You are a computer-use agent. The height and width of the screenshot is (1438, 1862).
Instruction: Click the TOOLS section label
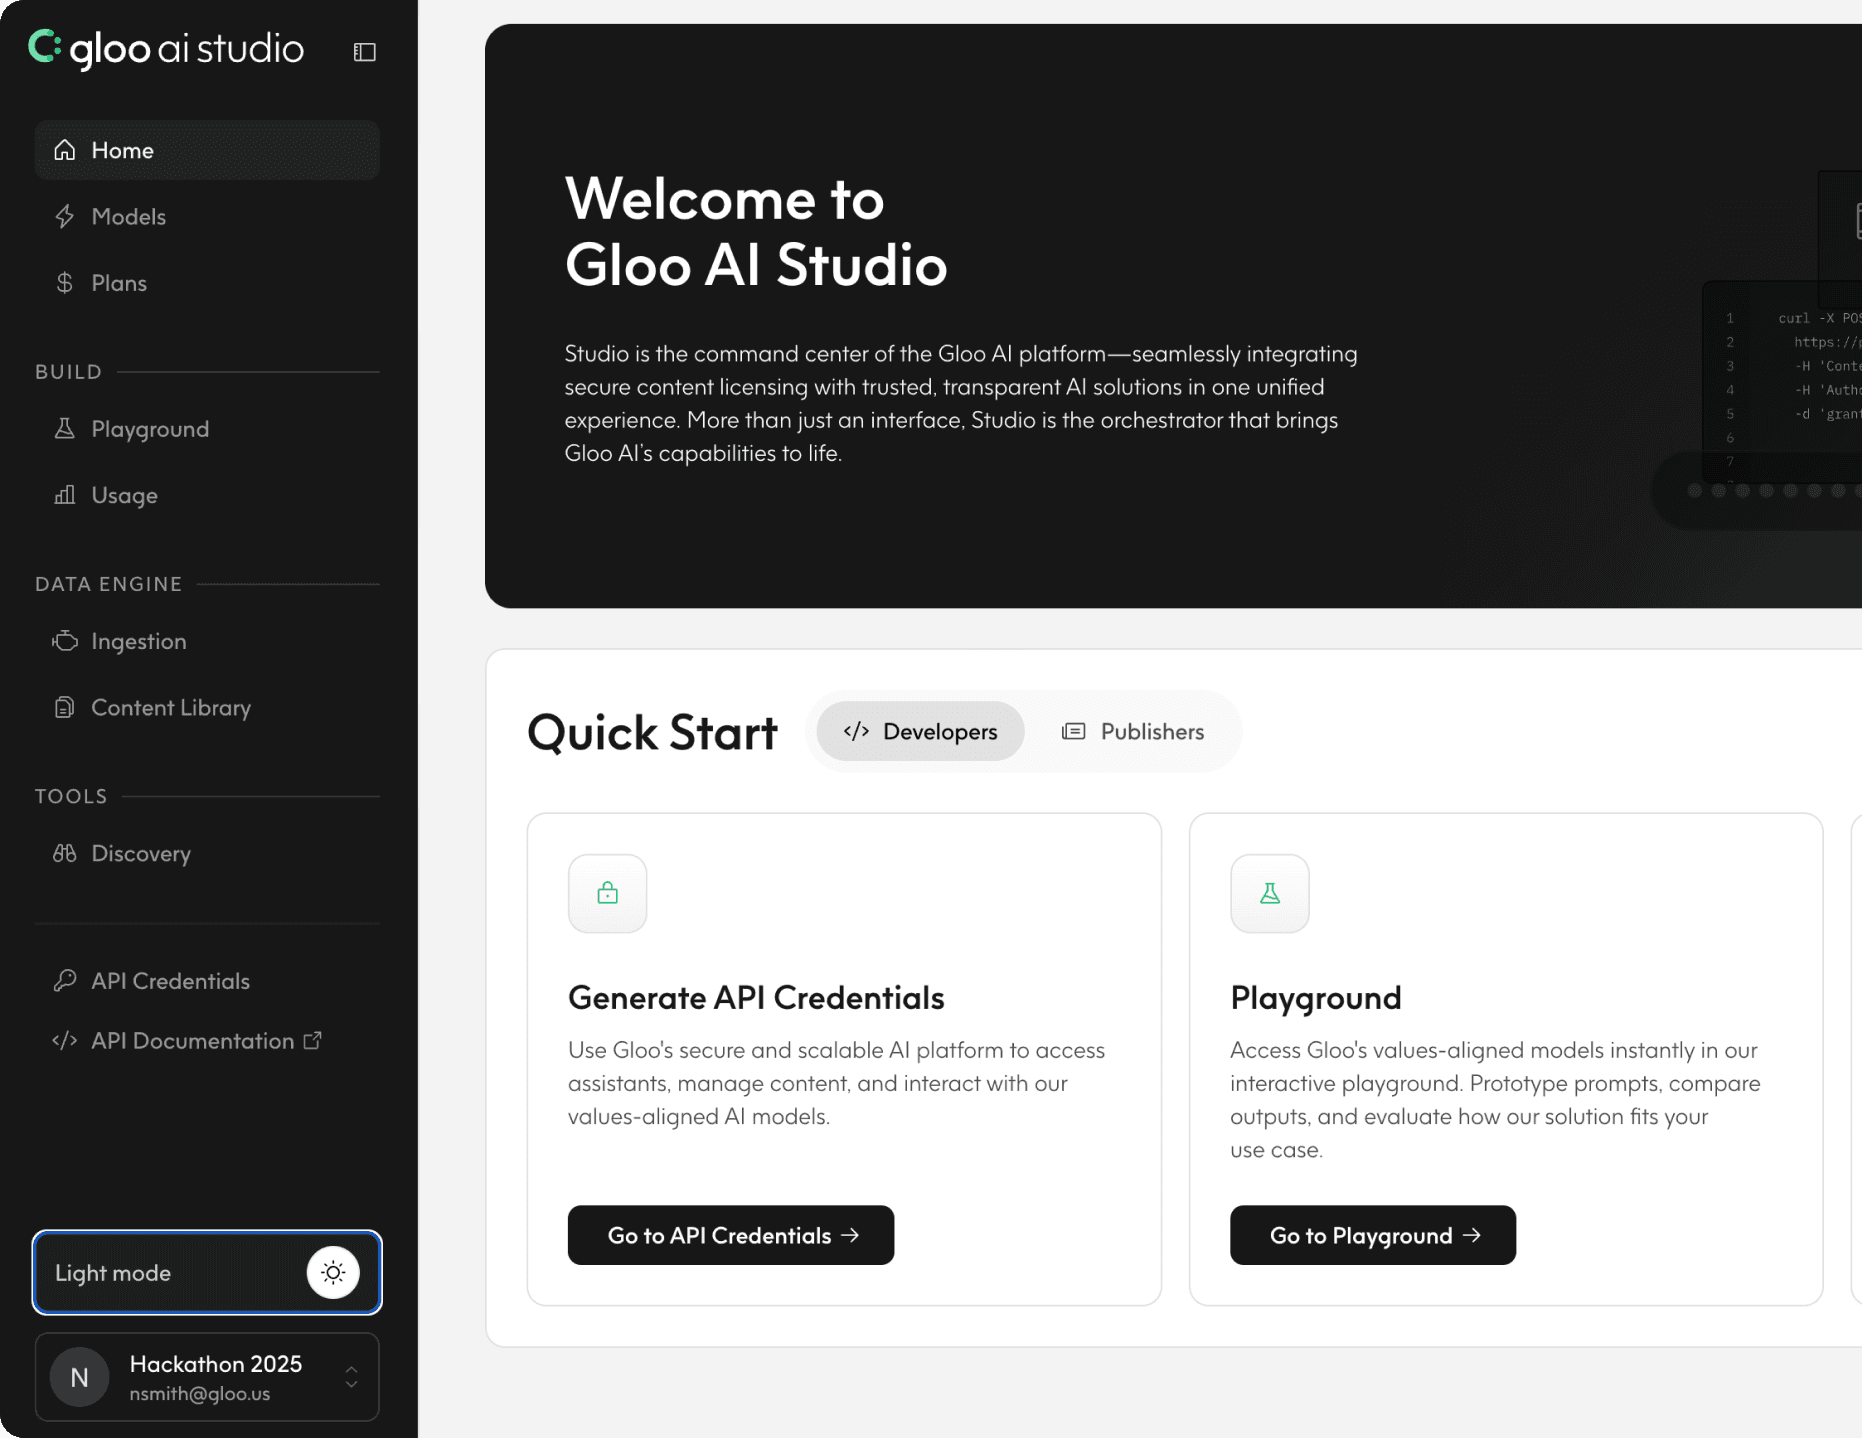pos(71,797)
